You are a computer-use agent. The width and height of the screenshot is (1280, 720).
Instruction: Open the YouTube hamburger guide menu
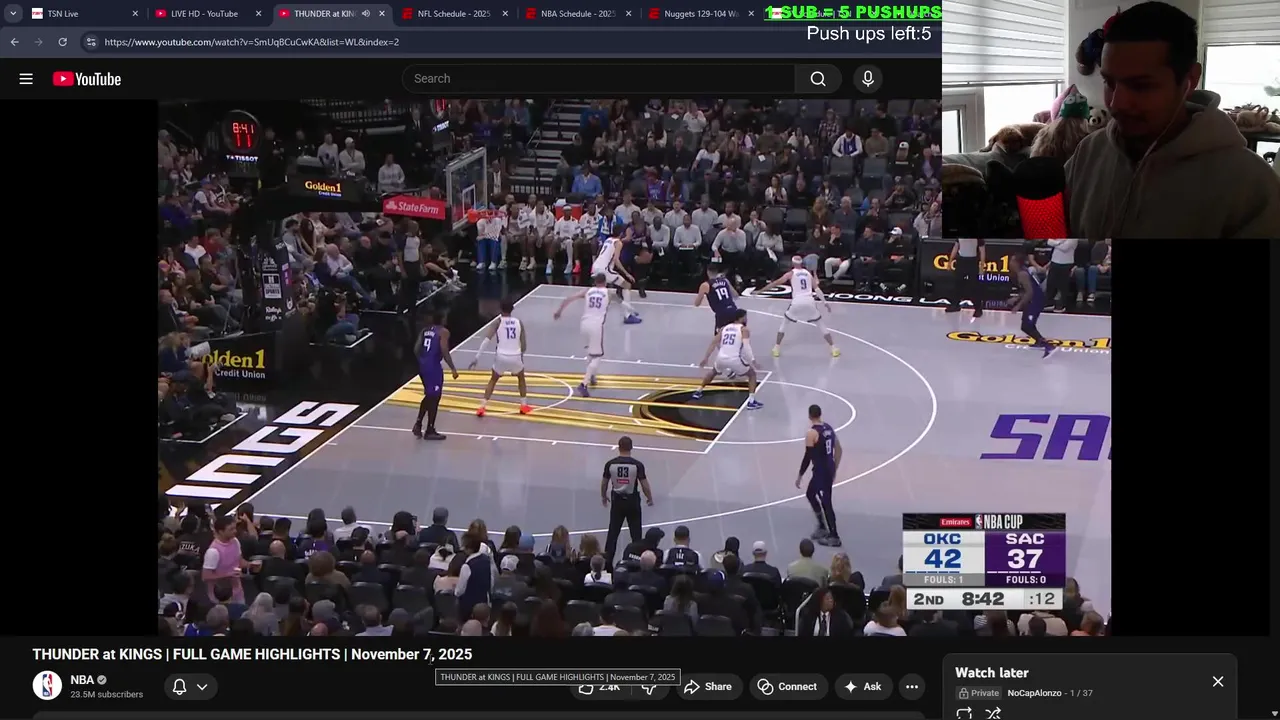point(26,79)
